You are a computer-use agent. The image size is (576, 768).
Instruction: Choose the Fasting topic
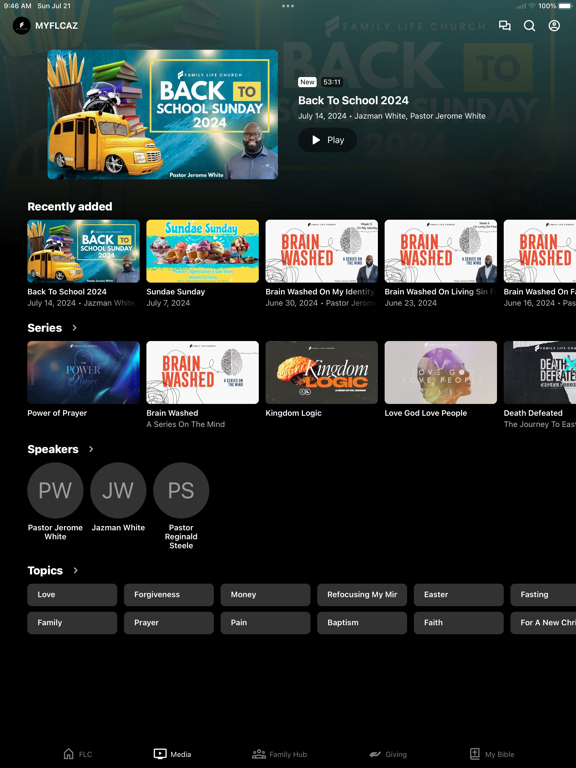click(x=543, y=595)
